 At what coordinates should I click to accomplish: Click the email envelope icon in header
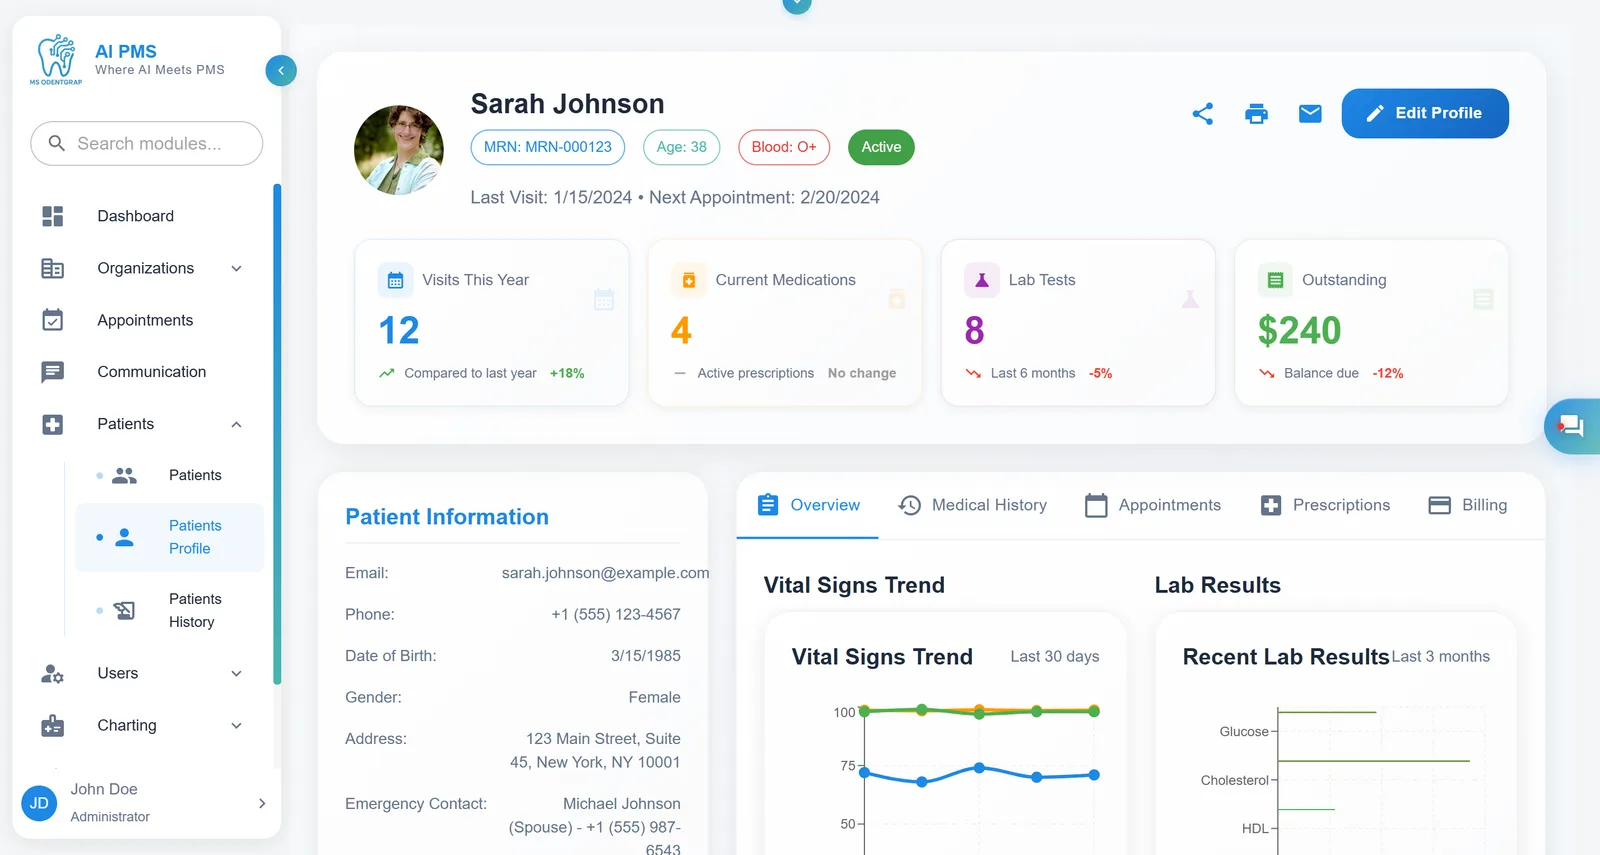pos(1310,114)
